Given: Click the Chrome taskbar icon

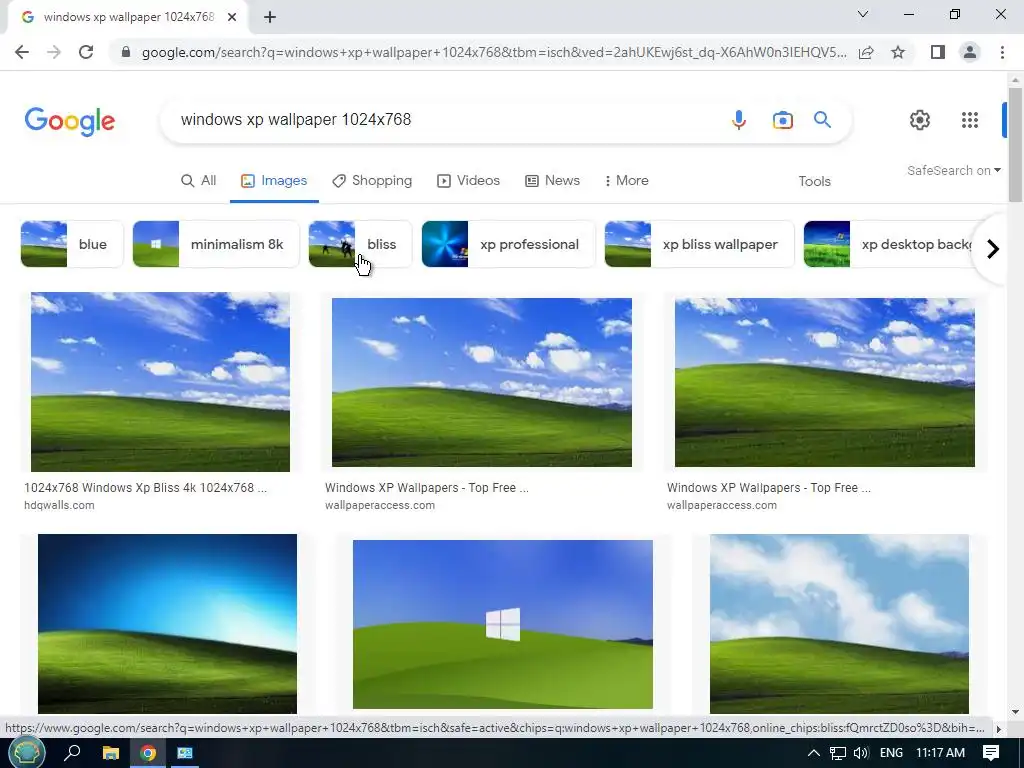Looking at the screenshot, I should pos(148,753).
